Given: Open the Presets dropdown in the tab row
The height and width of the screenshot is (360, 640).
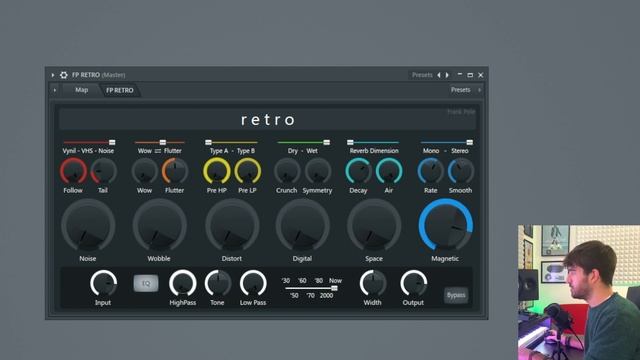Looking at the screenshot, I should tap(460, 90).
